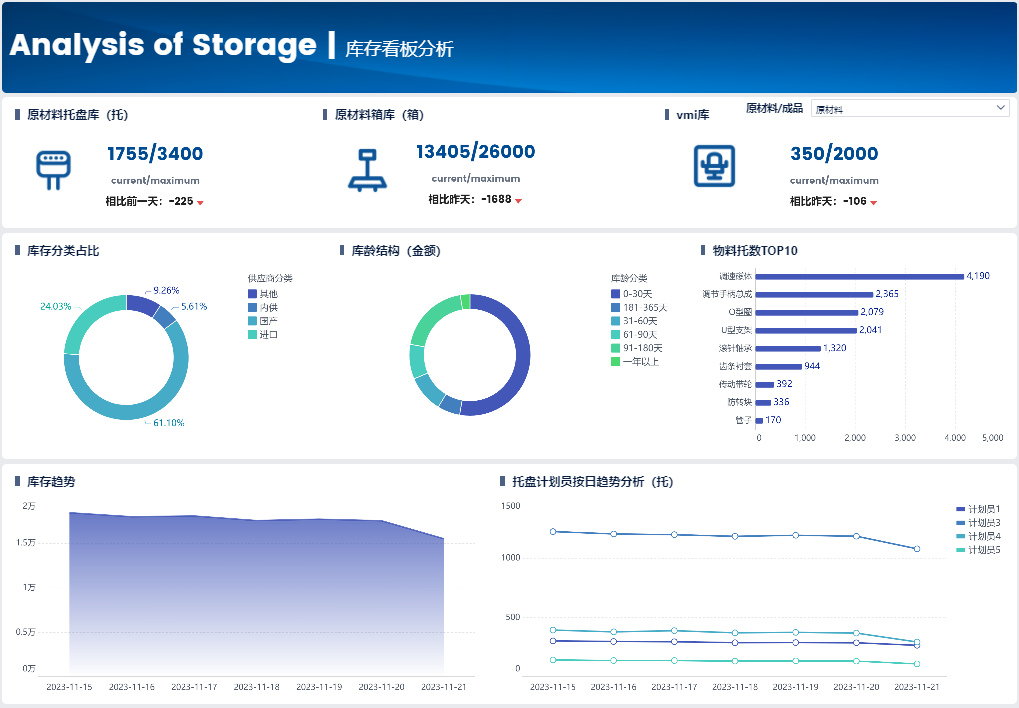This screenshot has height=708, width=1019.
Task: Click 2023-11-17 on 库存趋势 axis
Action: point(194,687)
